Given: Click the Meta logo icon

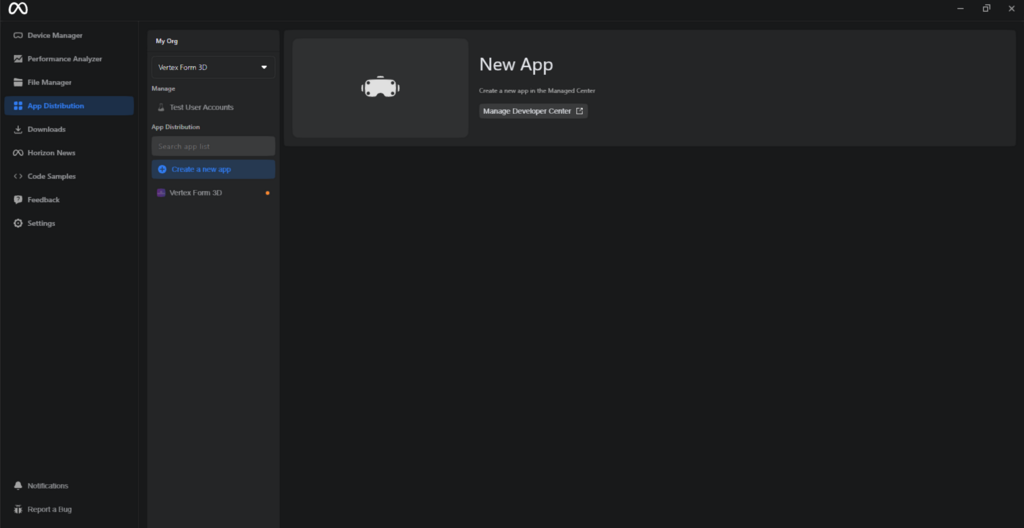Looking at the screenshot, I should 18,9.
